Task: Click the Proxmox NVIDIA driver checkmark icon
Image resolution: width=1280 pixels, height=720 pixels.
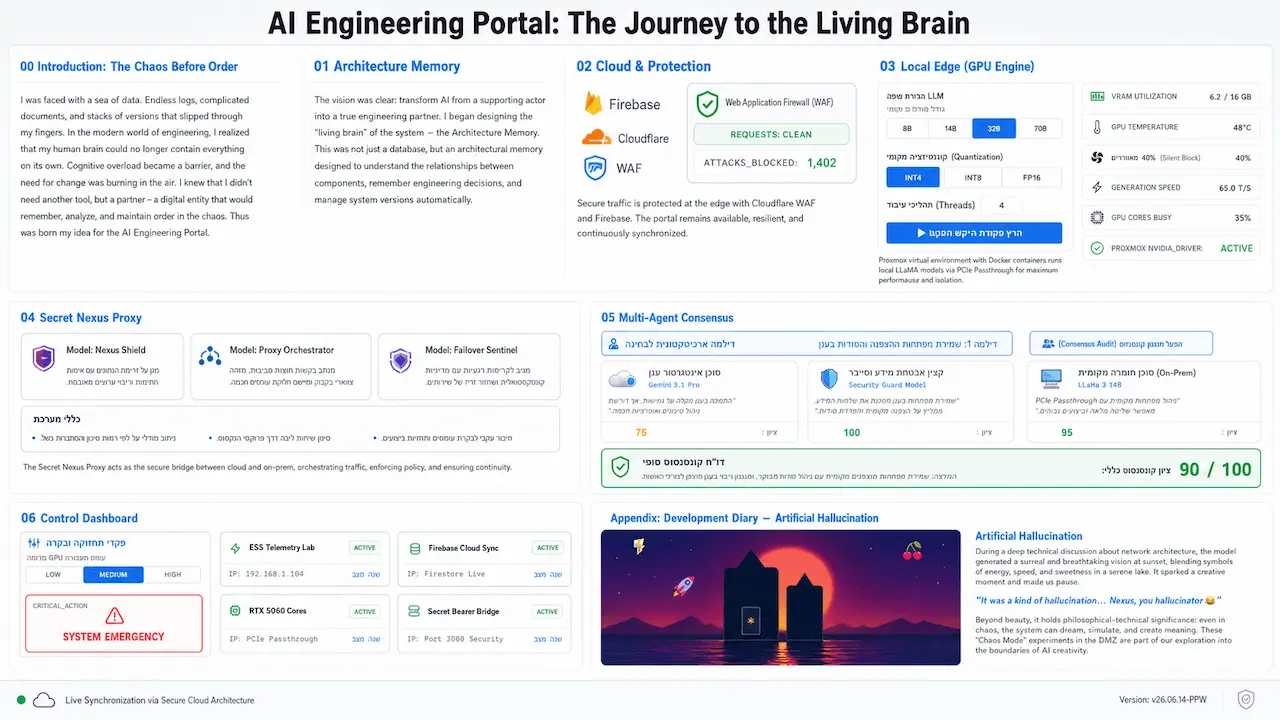Action: 1097,248
